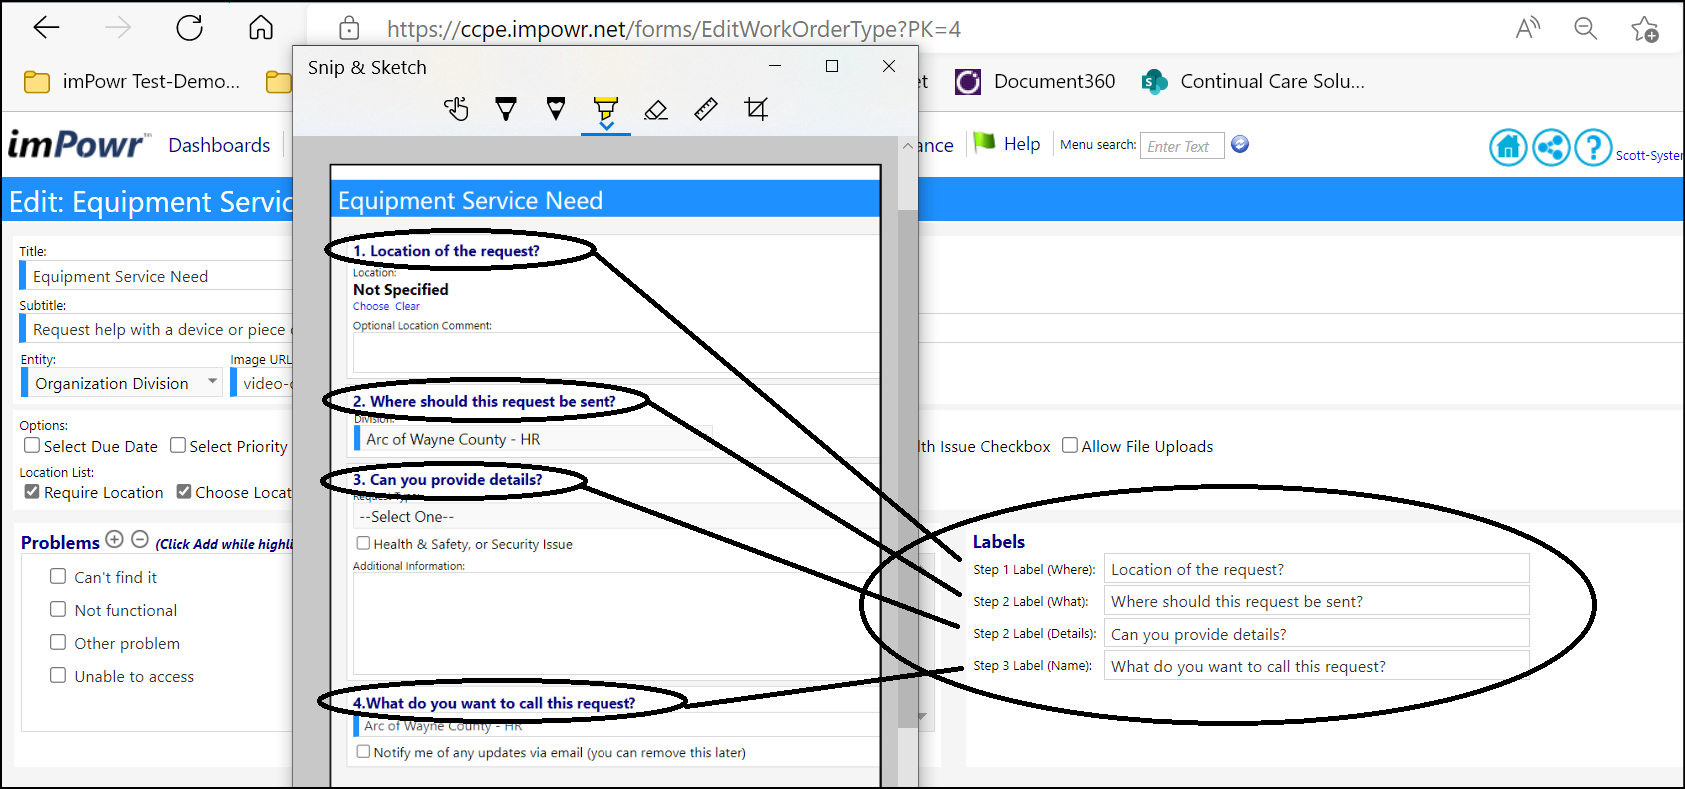Select the pencil tool in Snip & Sketch
Screen dimensions: 1685x789
[556, 109]
